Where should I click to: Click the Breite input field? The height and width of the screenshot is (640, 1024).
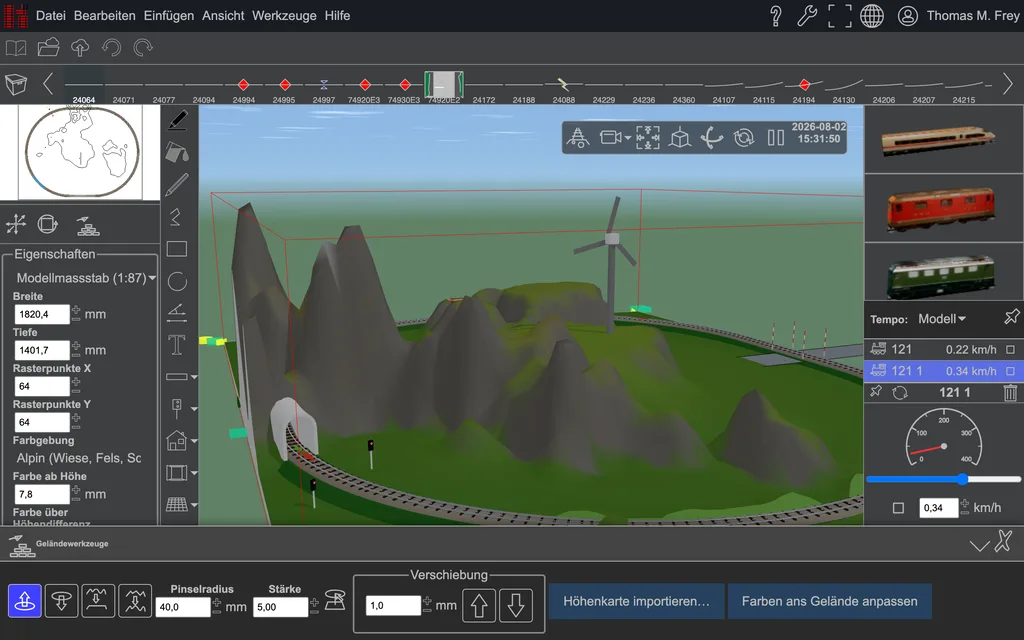coord(42,314)
